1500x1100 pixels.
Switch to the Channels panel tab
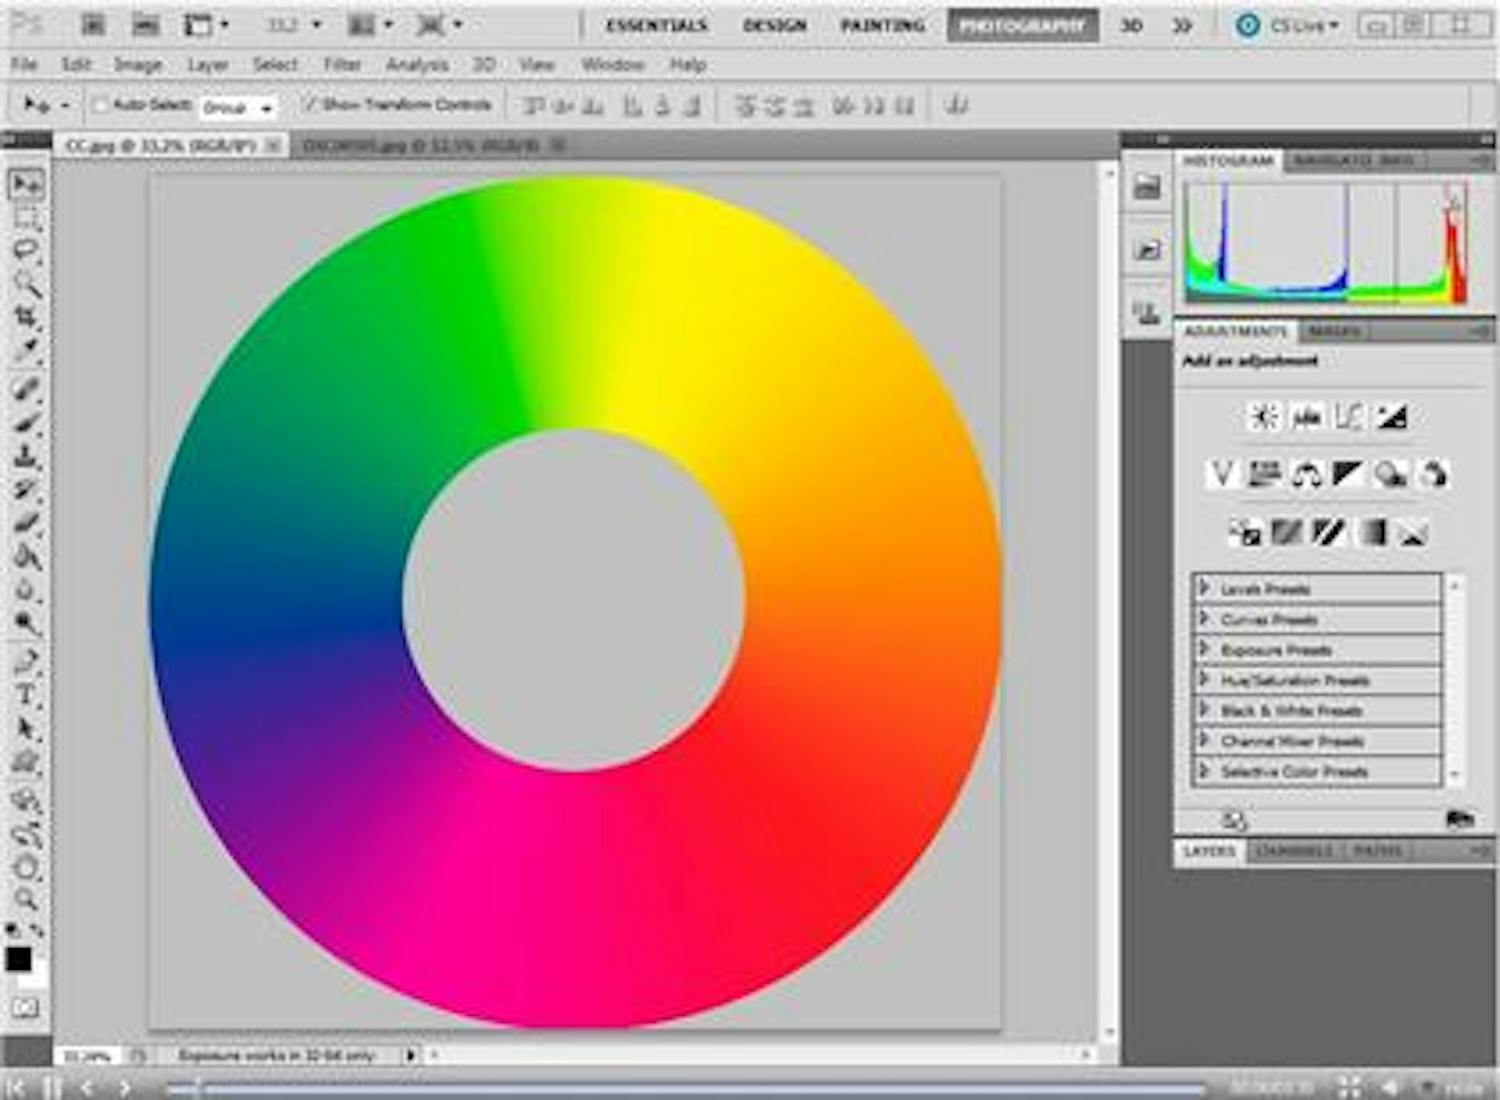pyautogui.click(x=1293, y=851)
